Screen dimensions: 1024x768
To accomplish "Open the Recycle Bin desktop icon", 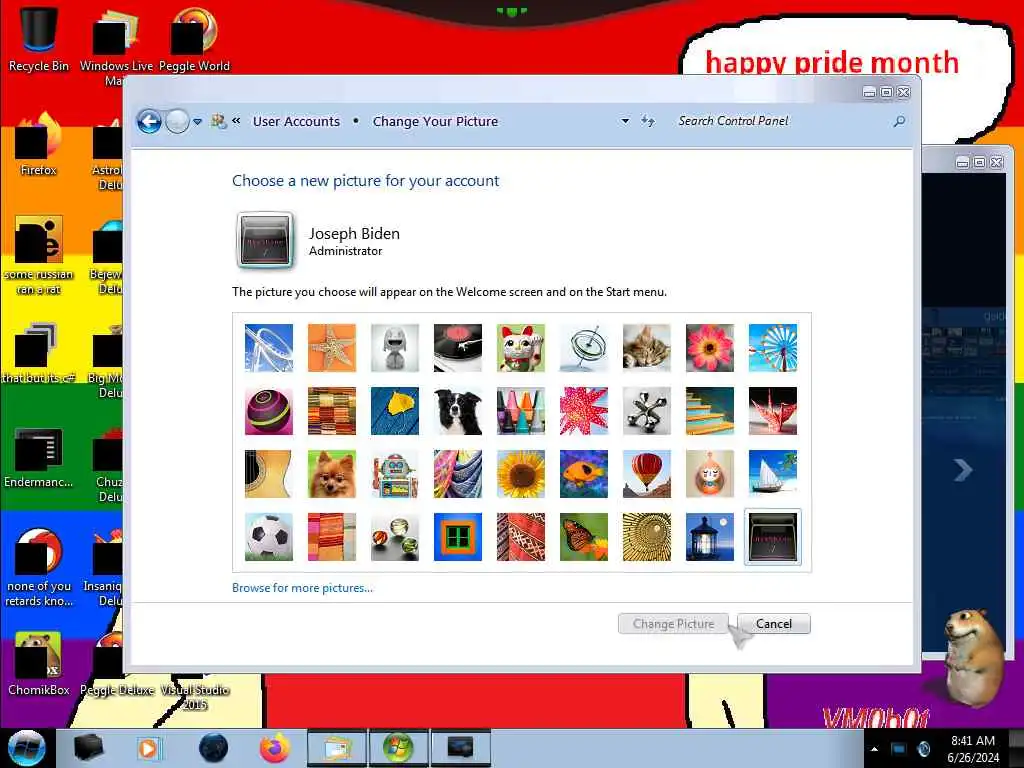I will pos(39,38).
